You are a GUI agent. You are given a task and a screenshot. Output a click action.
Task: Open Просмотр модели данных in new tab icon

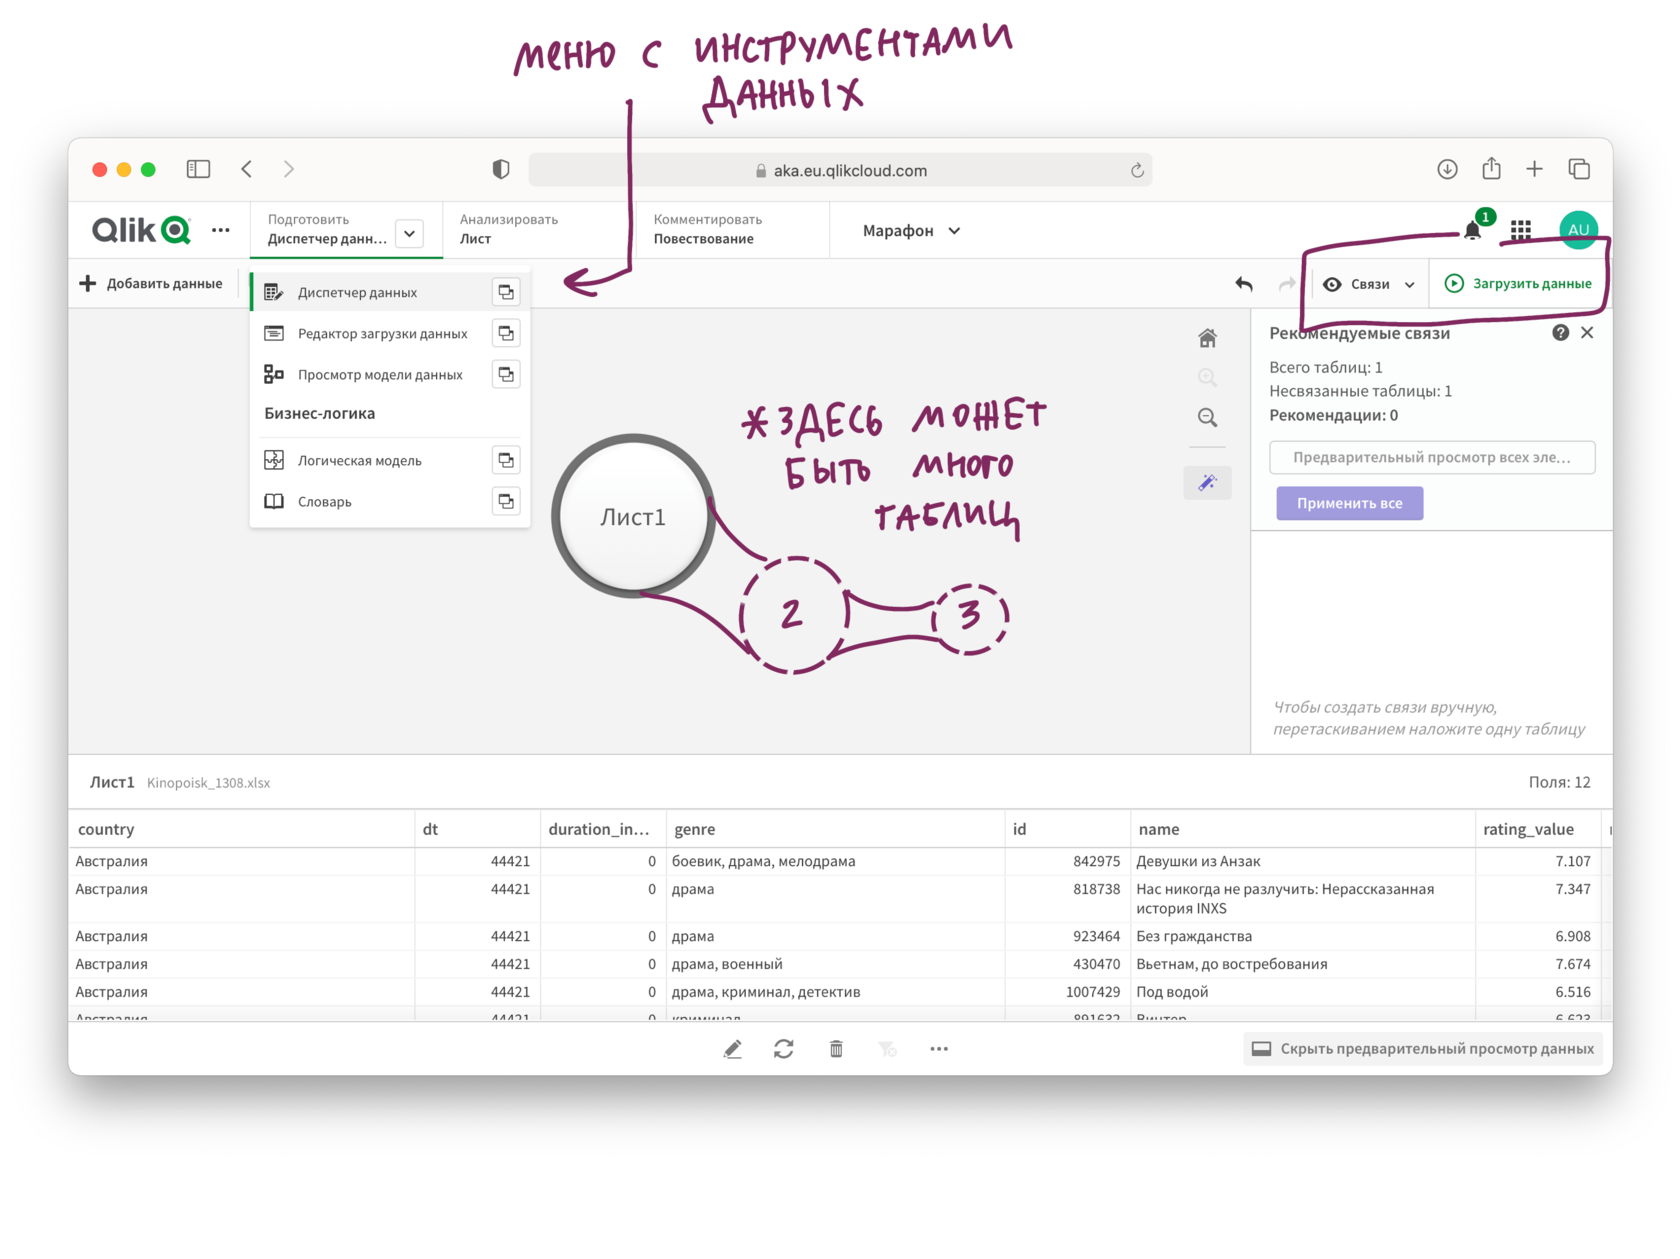tap(506, 374)
